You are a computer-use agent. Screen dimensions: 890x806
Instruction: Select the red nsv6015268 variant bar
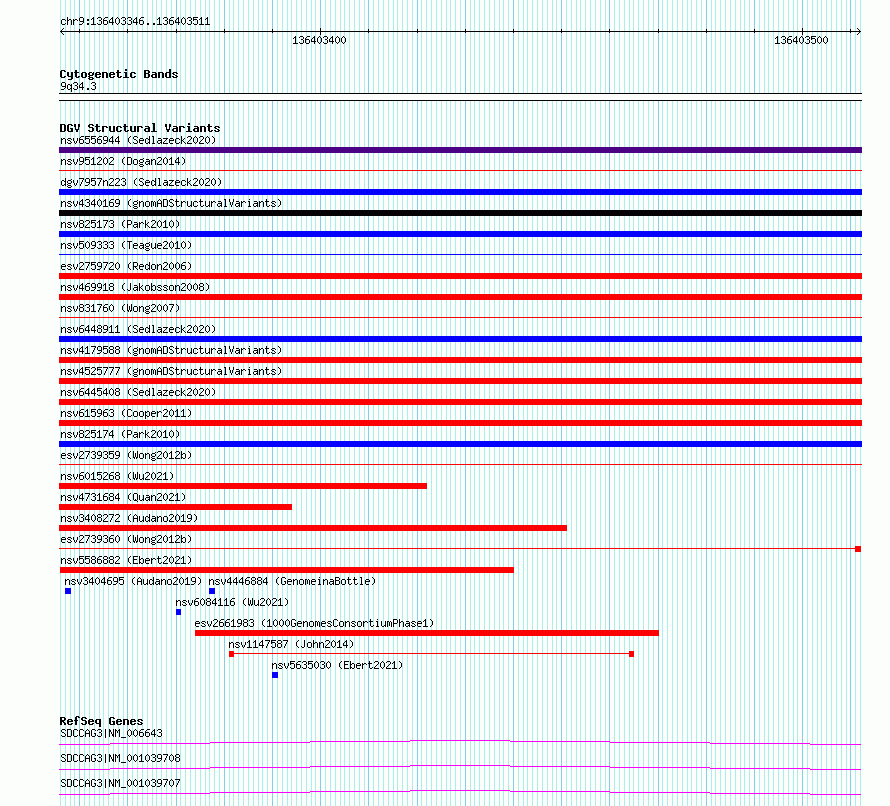point(243,486)
